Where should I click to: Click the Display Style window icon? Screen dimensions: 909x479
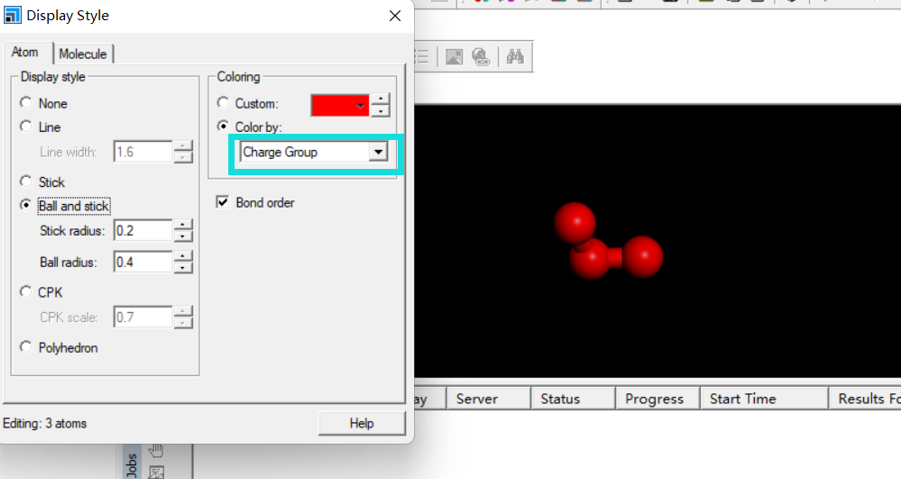pos(12,15)
